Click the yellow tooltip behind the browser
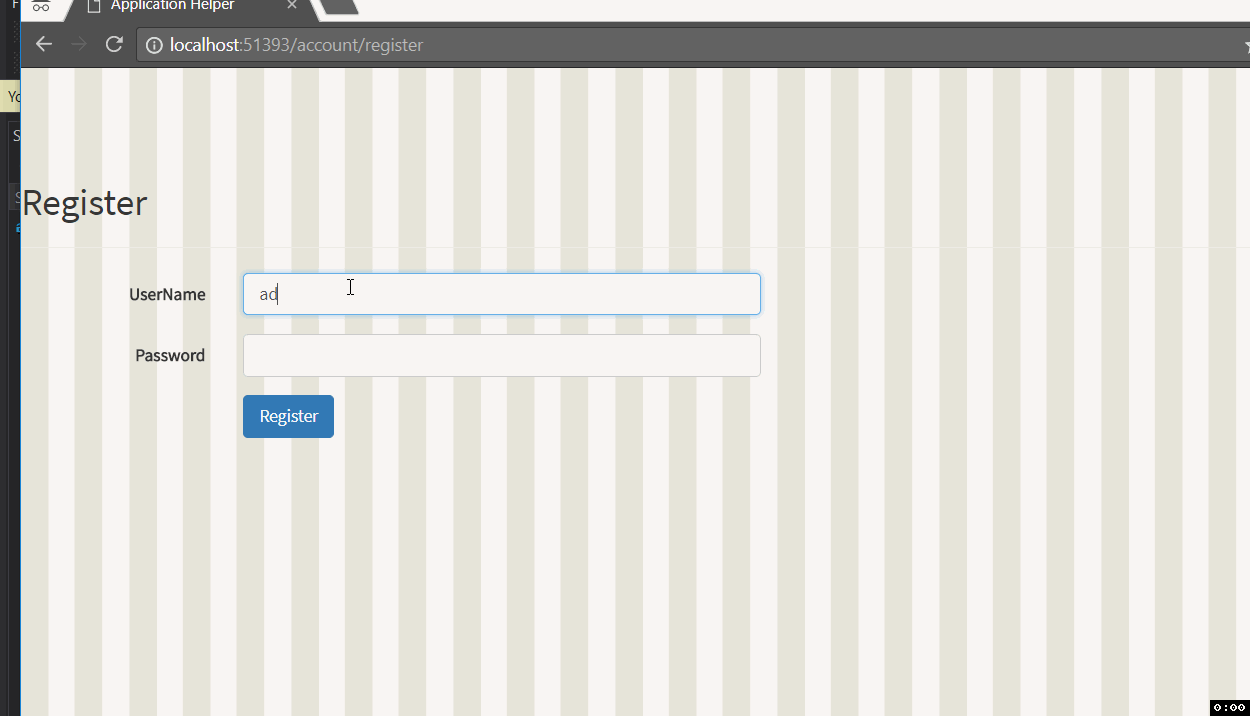The image size is (1250, 716). tap(13, 96)
